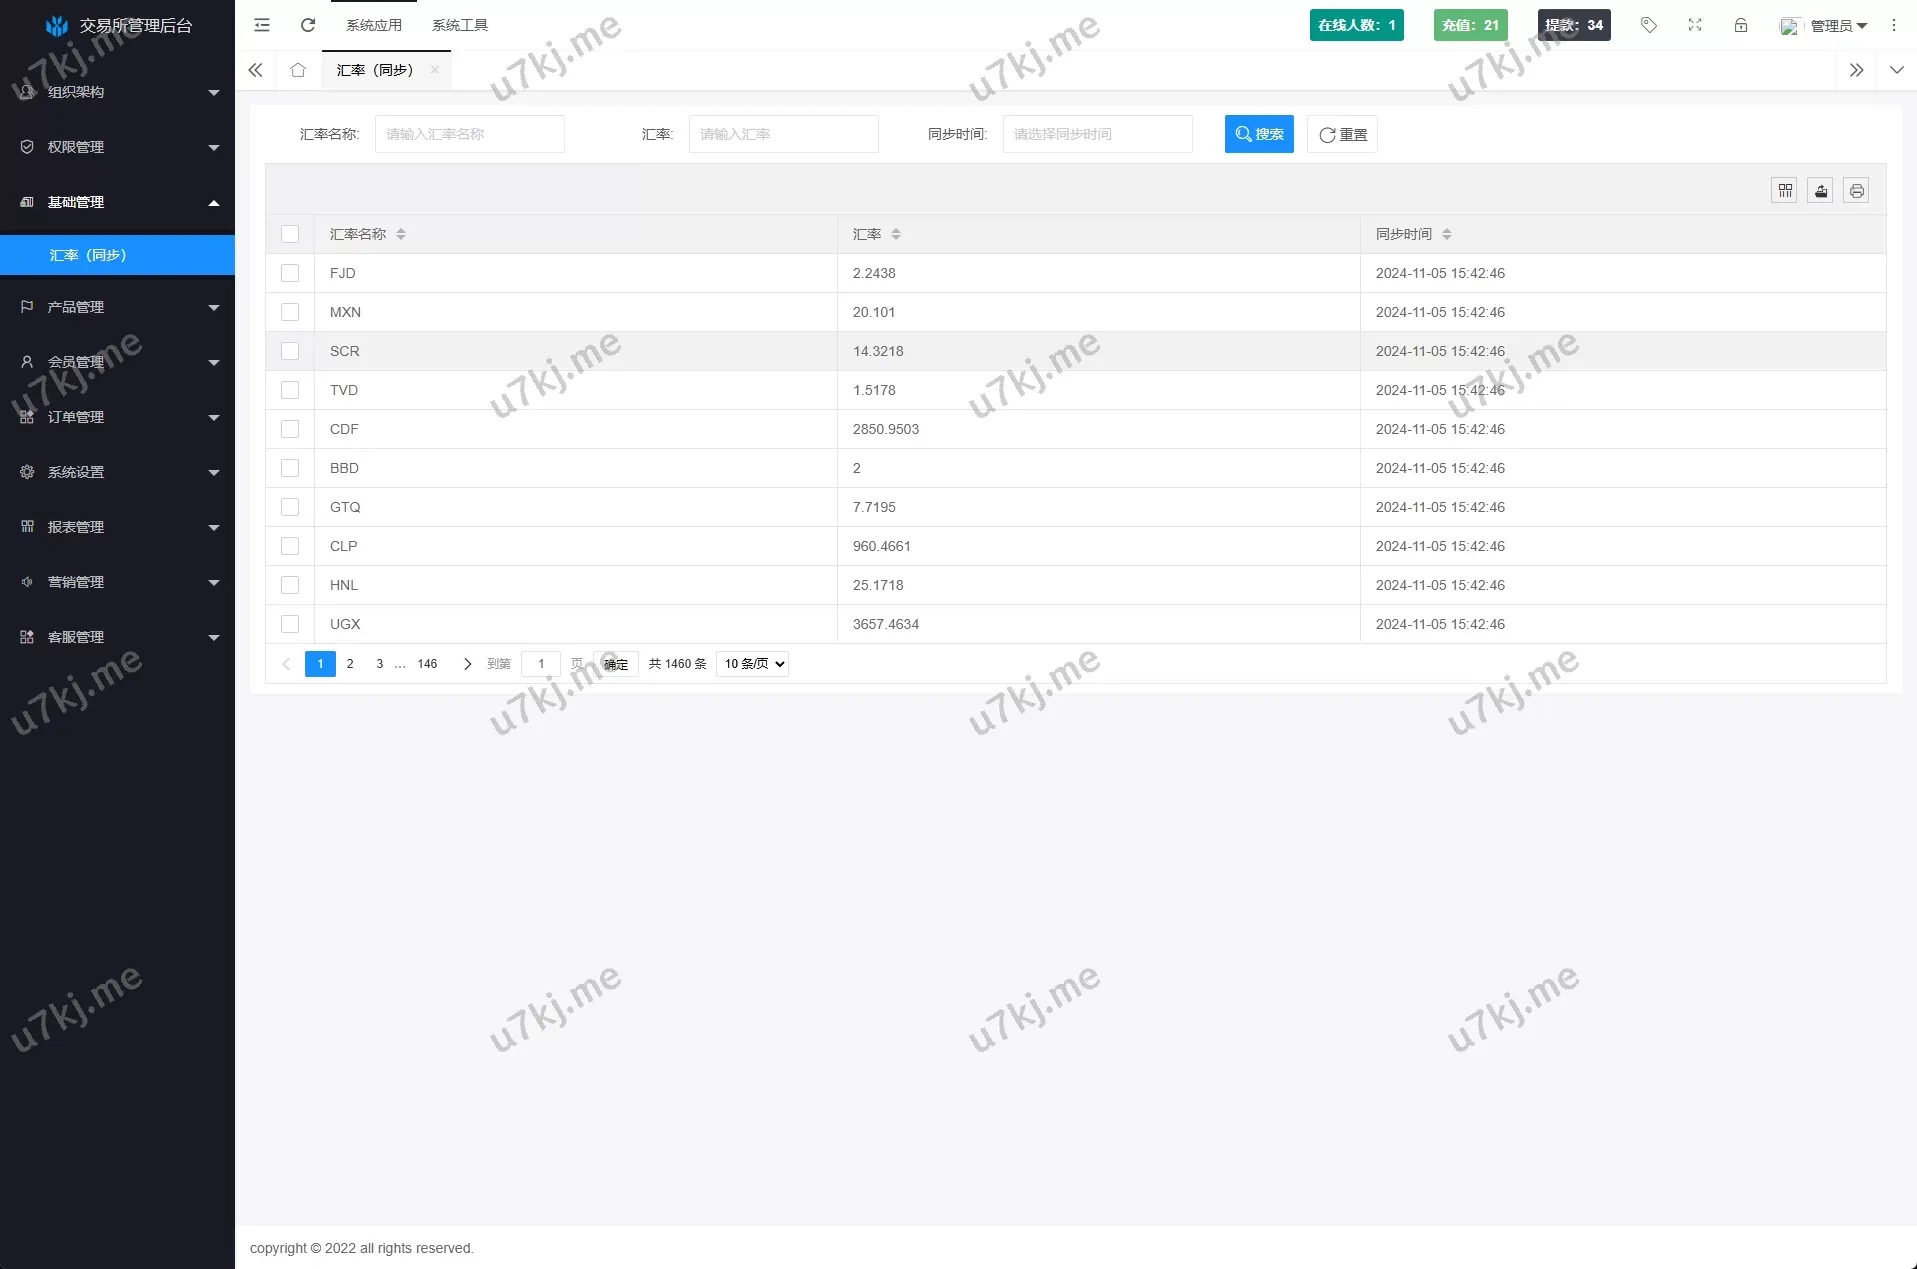Focus the 汇率名称 input field
Viewport: 1917px width, 1269px height.
(470, 134)
